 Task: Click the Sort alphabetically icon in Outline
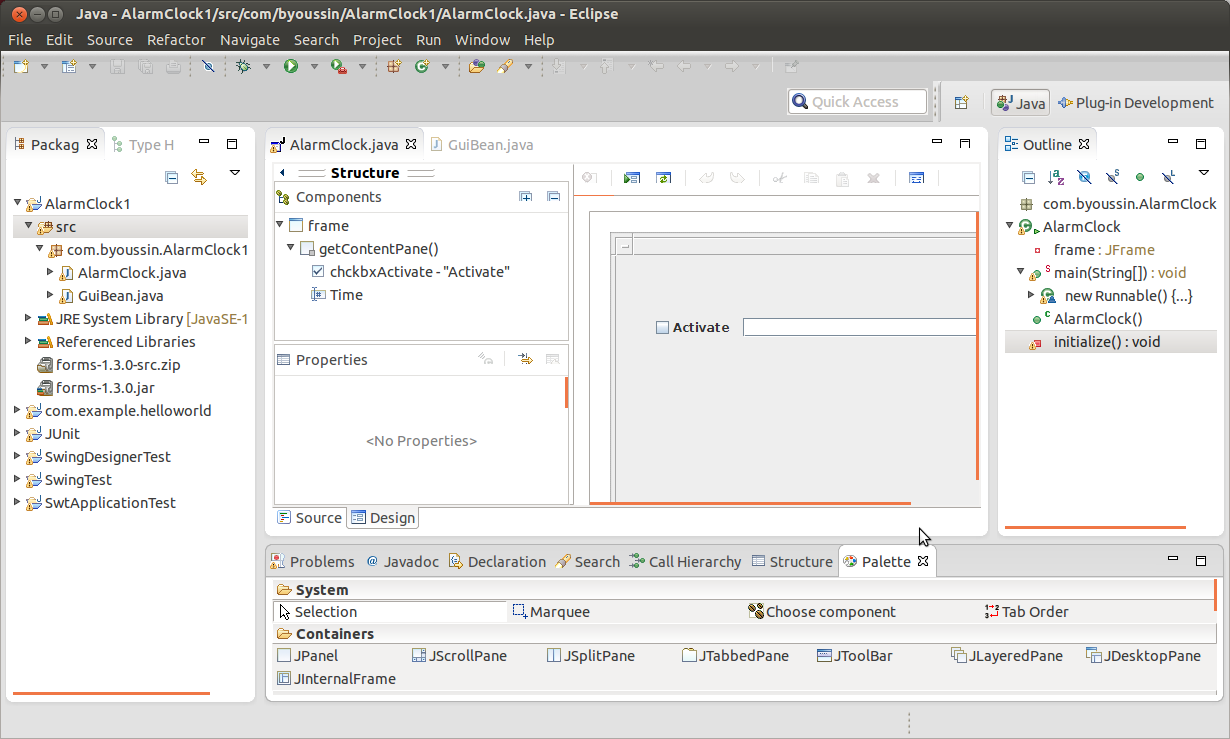[1056, 177]
